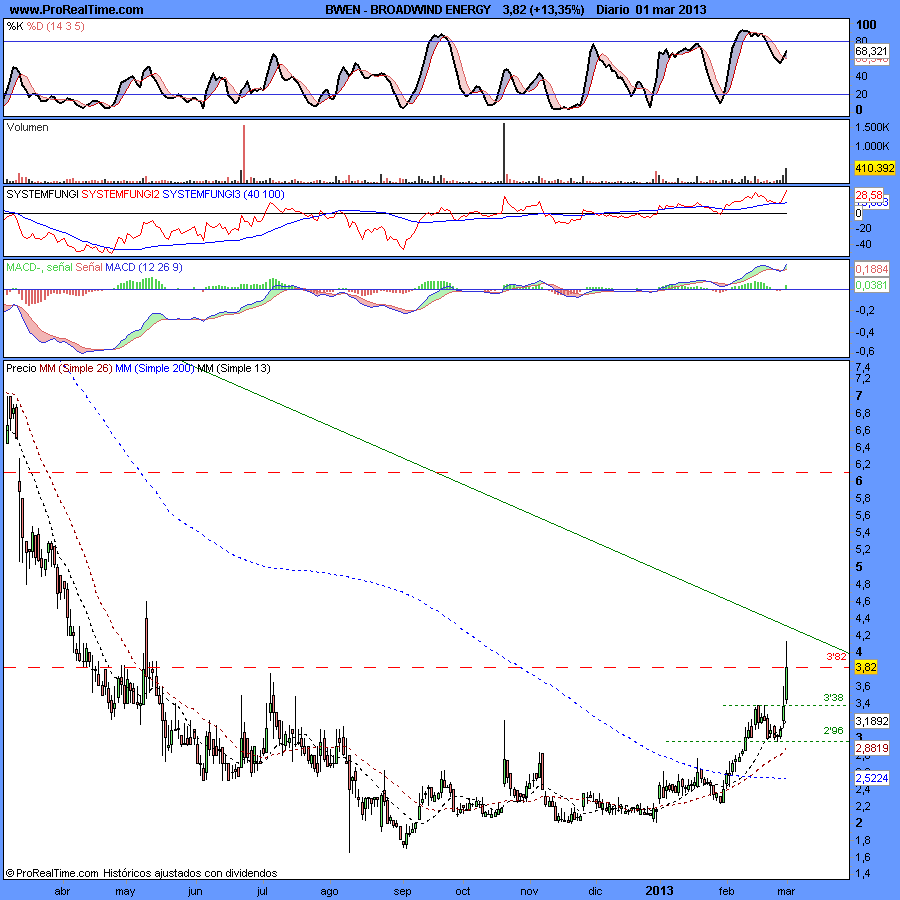
Task: Click the Históricos ajustados con dividendos footer
Action: click(x=190, y=872)
